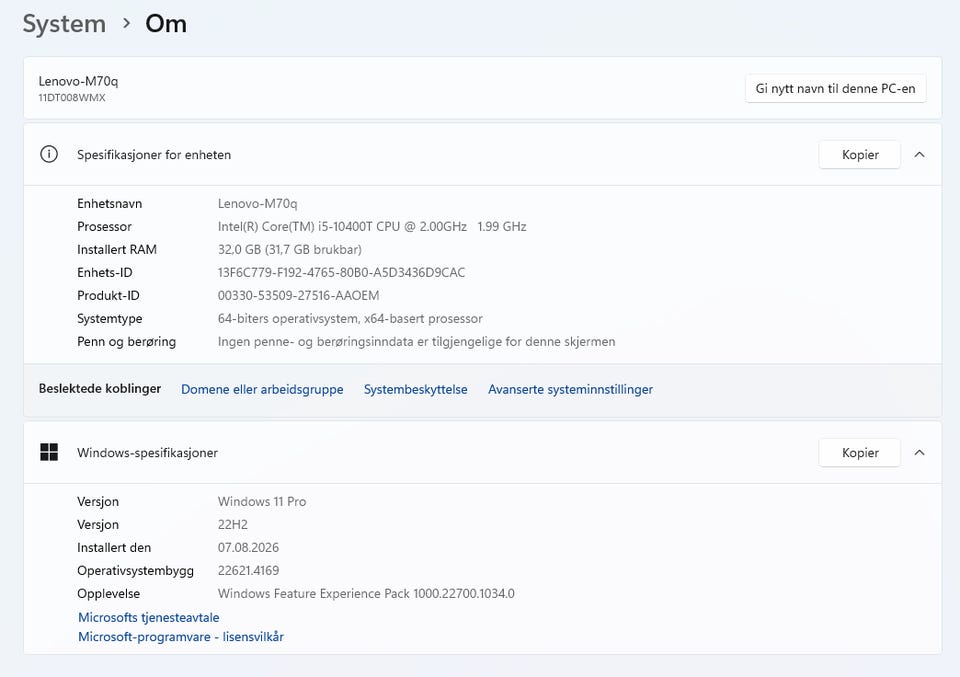Screen dimensions: 960x677
Task: Copy device specifications with Kopier button
Action: click(x=860, y=155)
